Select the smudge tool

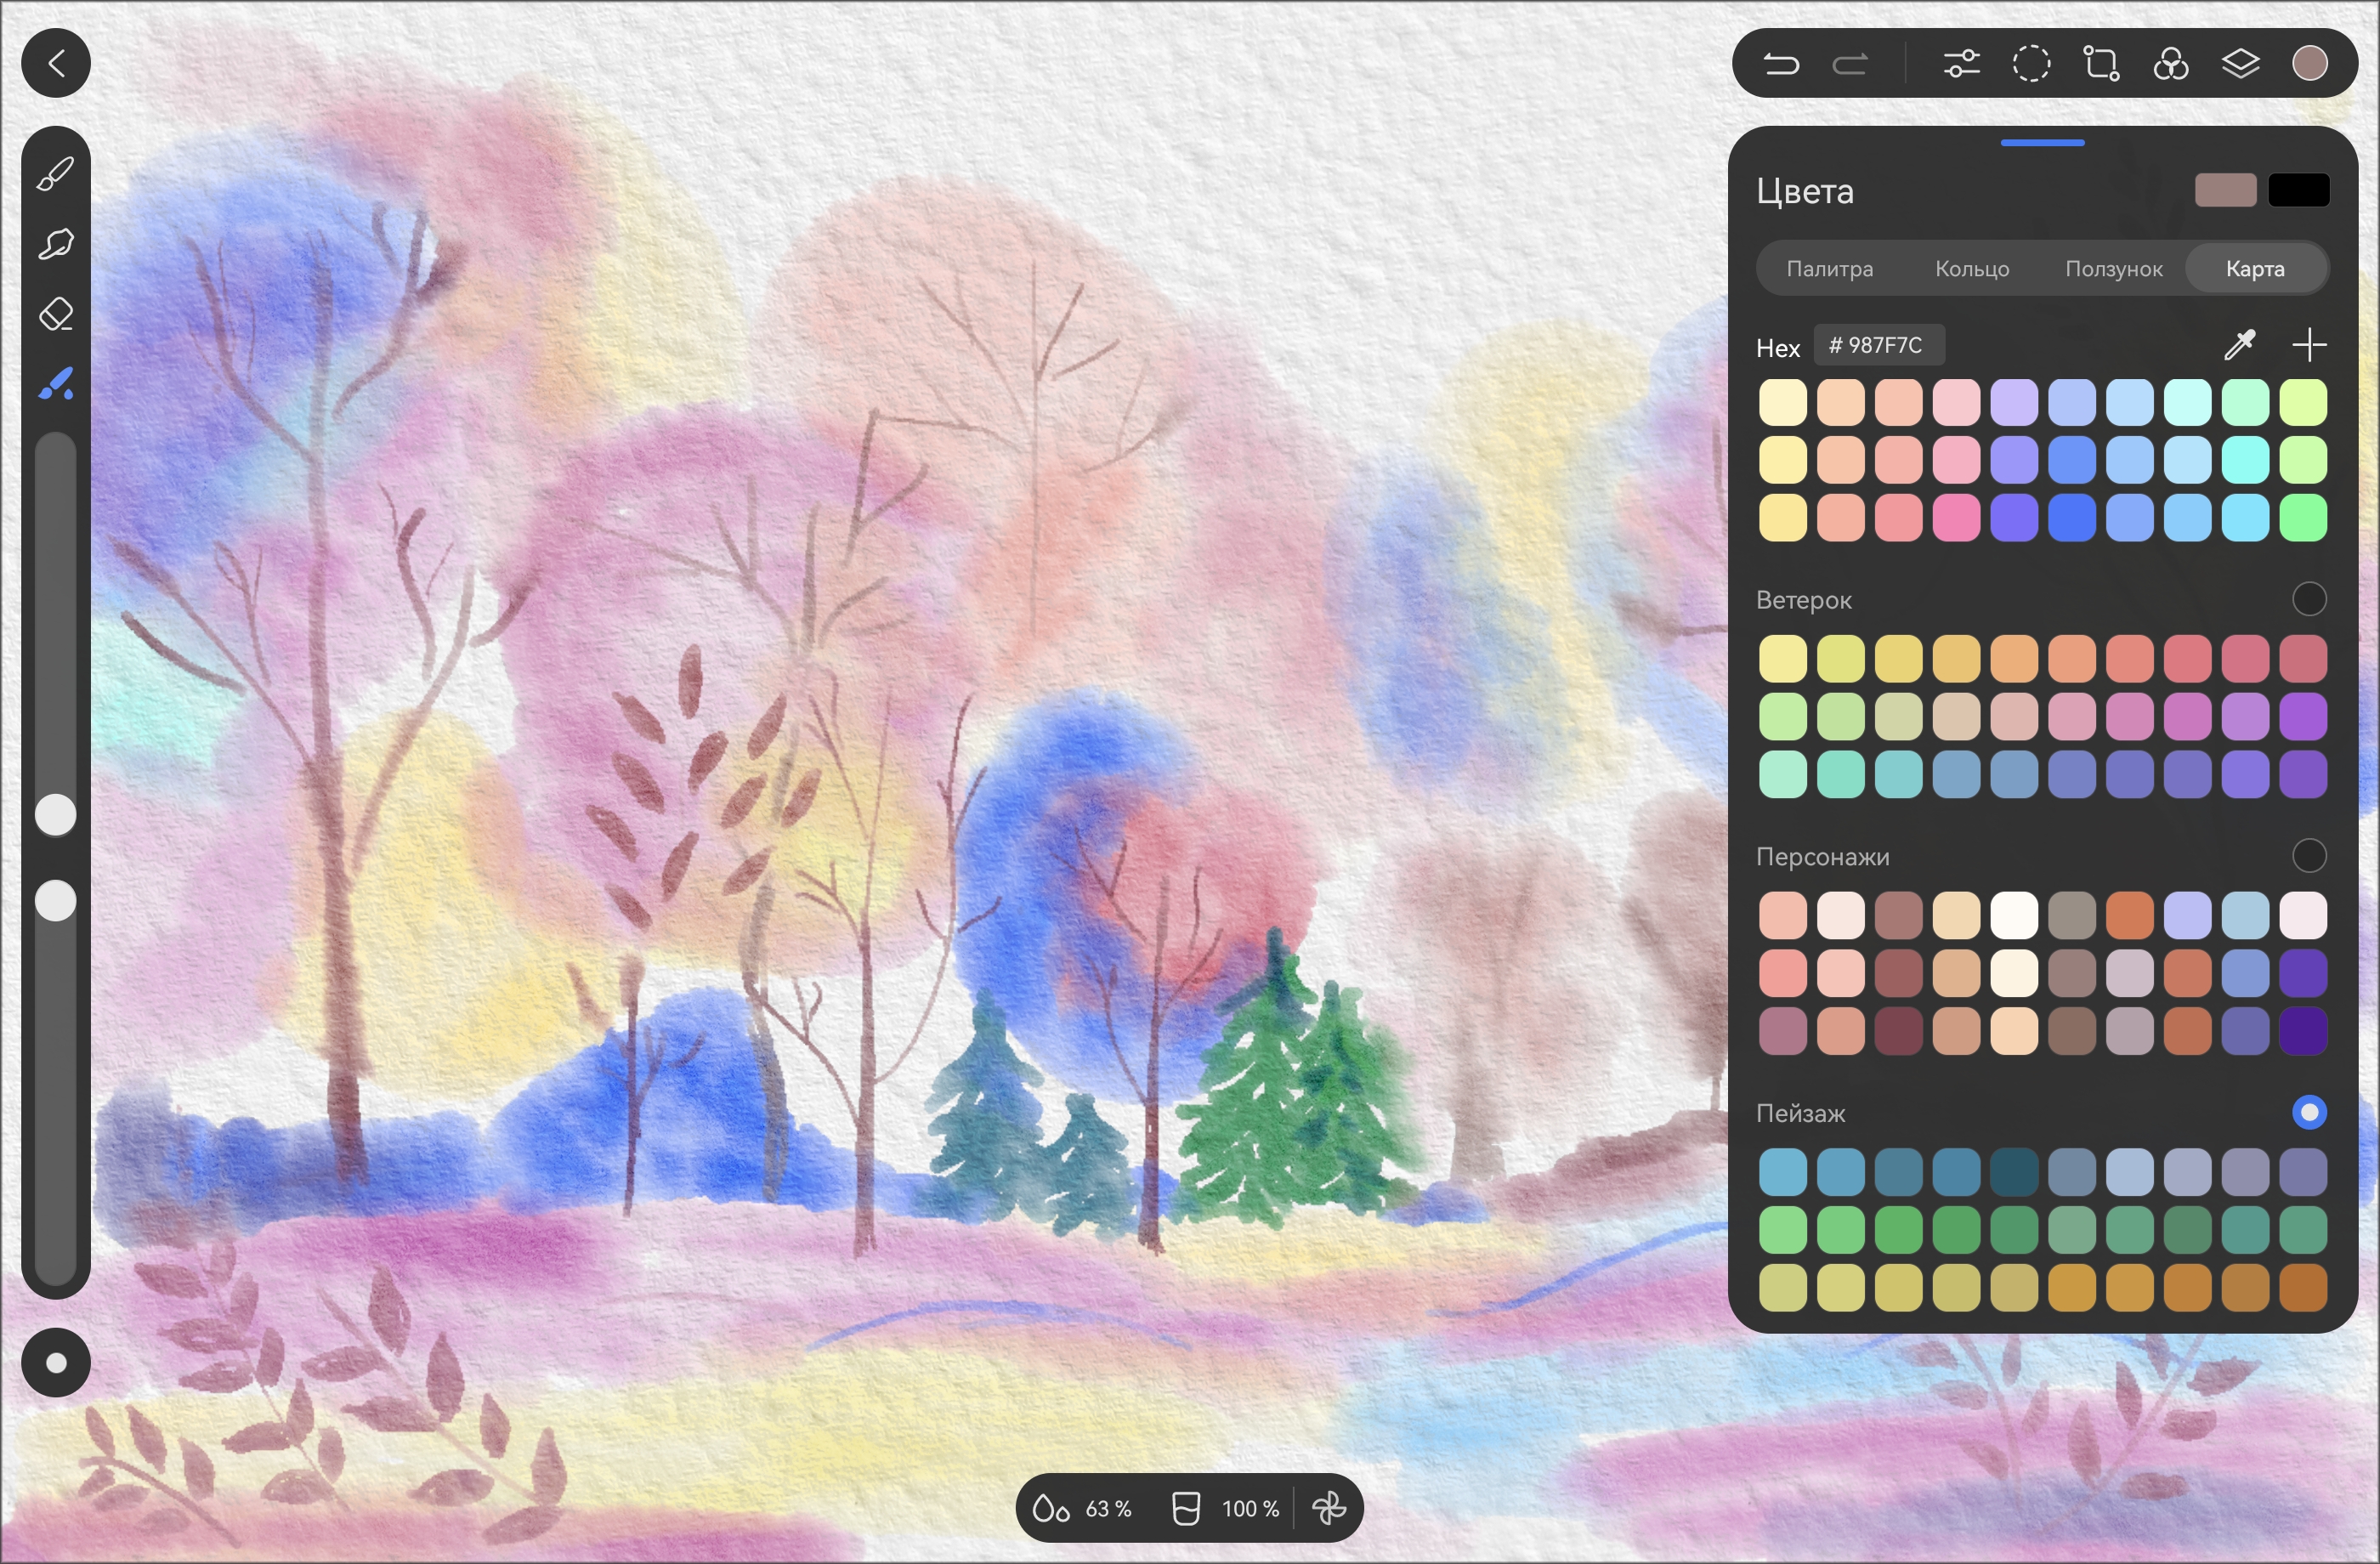[56, 244]
